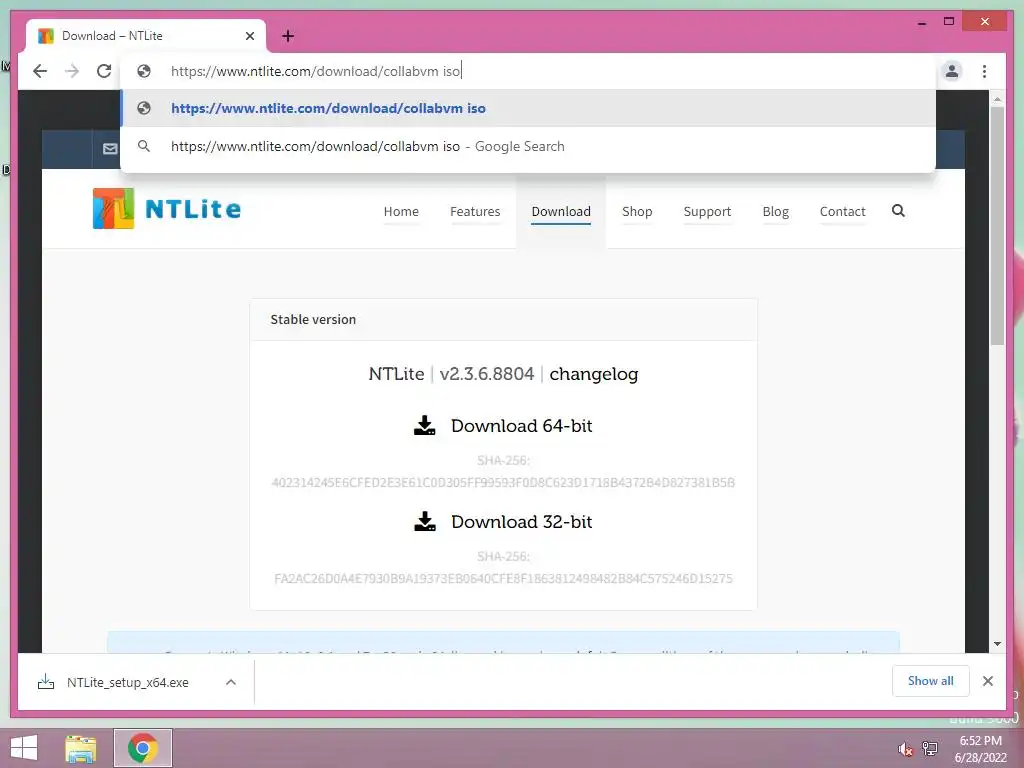Open the Features nav item
Screen dimensions: 1024x768
pyautogui.click(x=475, y=212)
